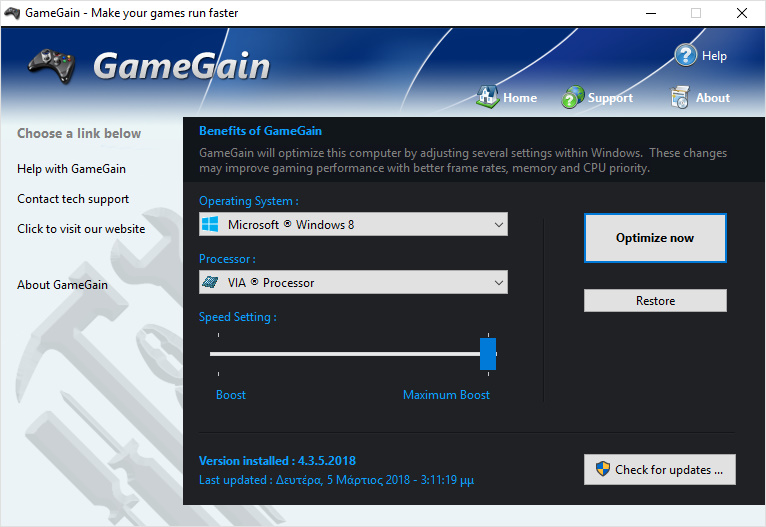Go to Home page label
Image resolution: width=766 pixels, height=527 pixels.
pyautogui.click(x=520, y=98)
